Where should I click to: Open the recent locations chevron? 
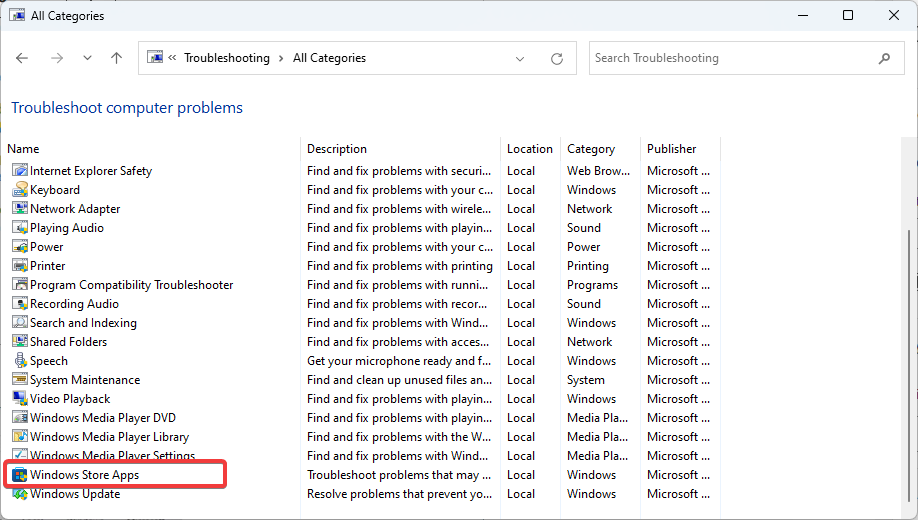[87, 58]
